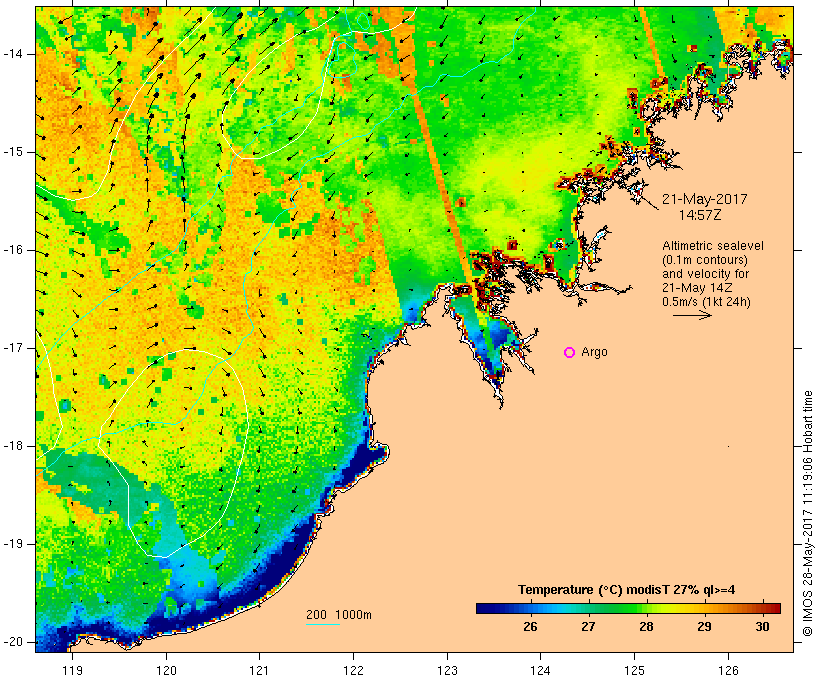Screen dimensions: 820x680
Task: Click the '21-May 14Z' annotation line
Action: pos(697,288)
